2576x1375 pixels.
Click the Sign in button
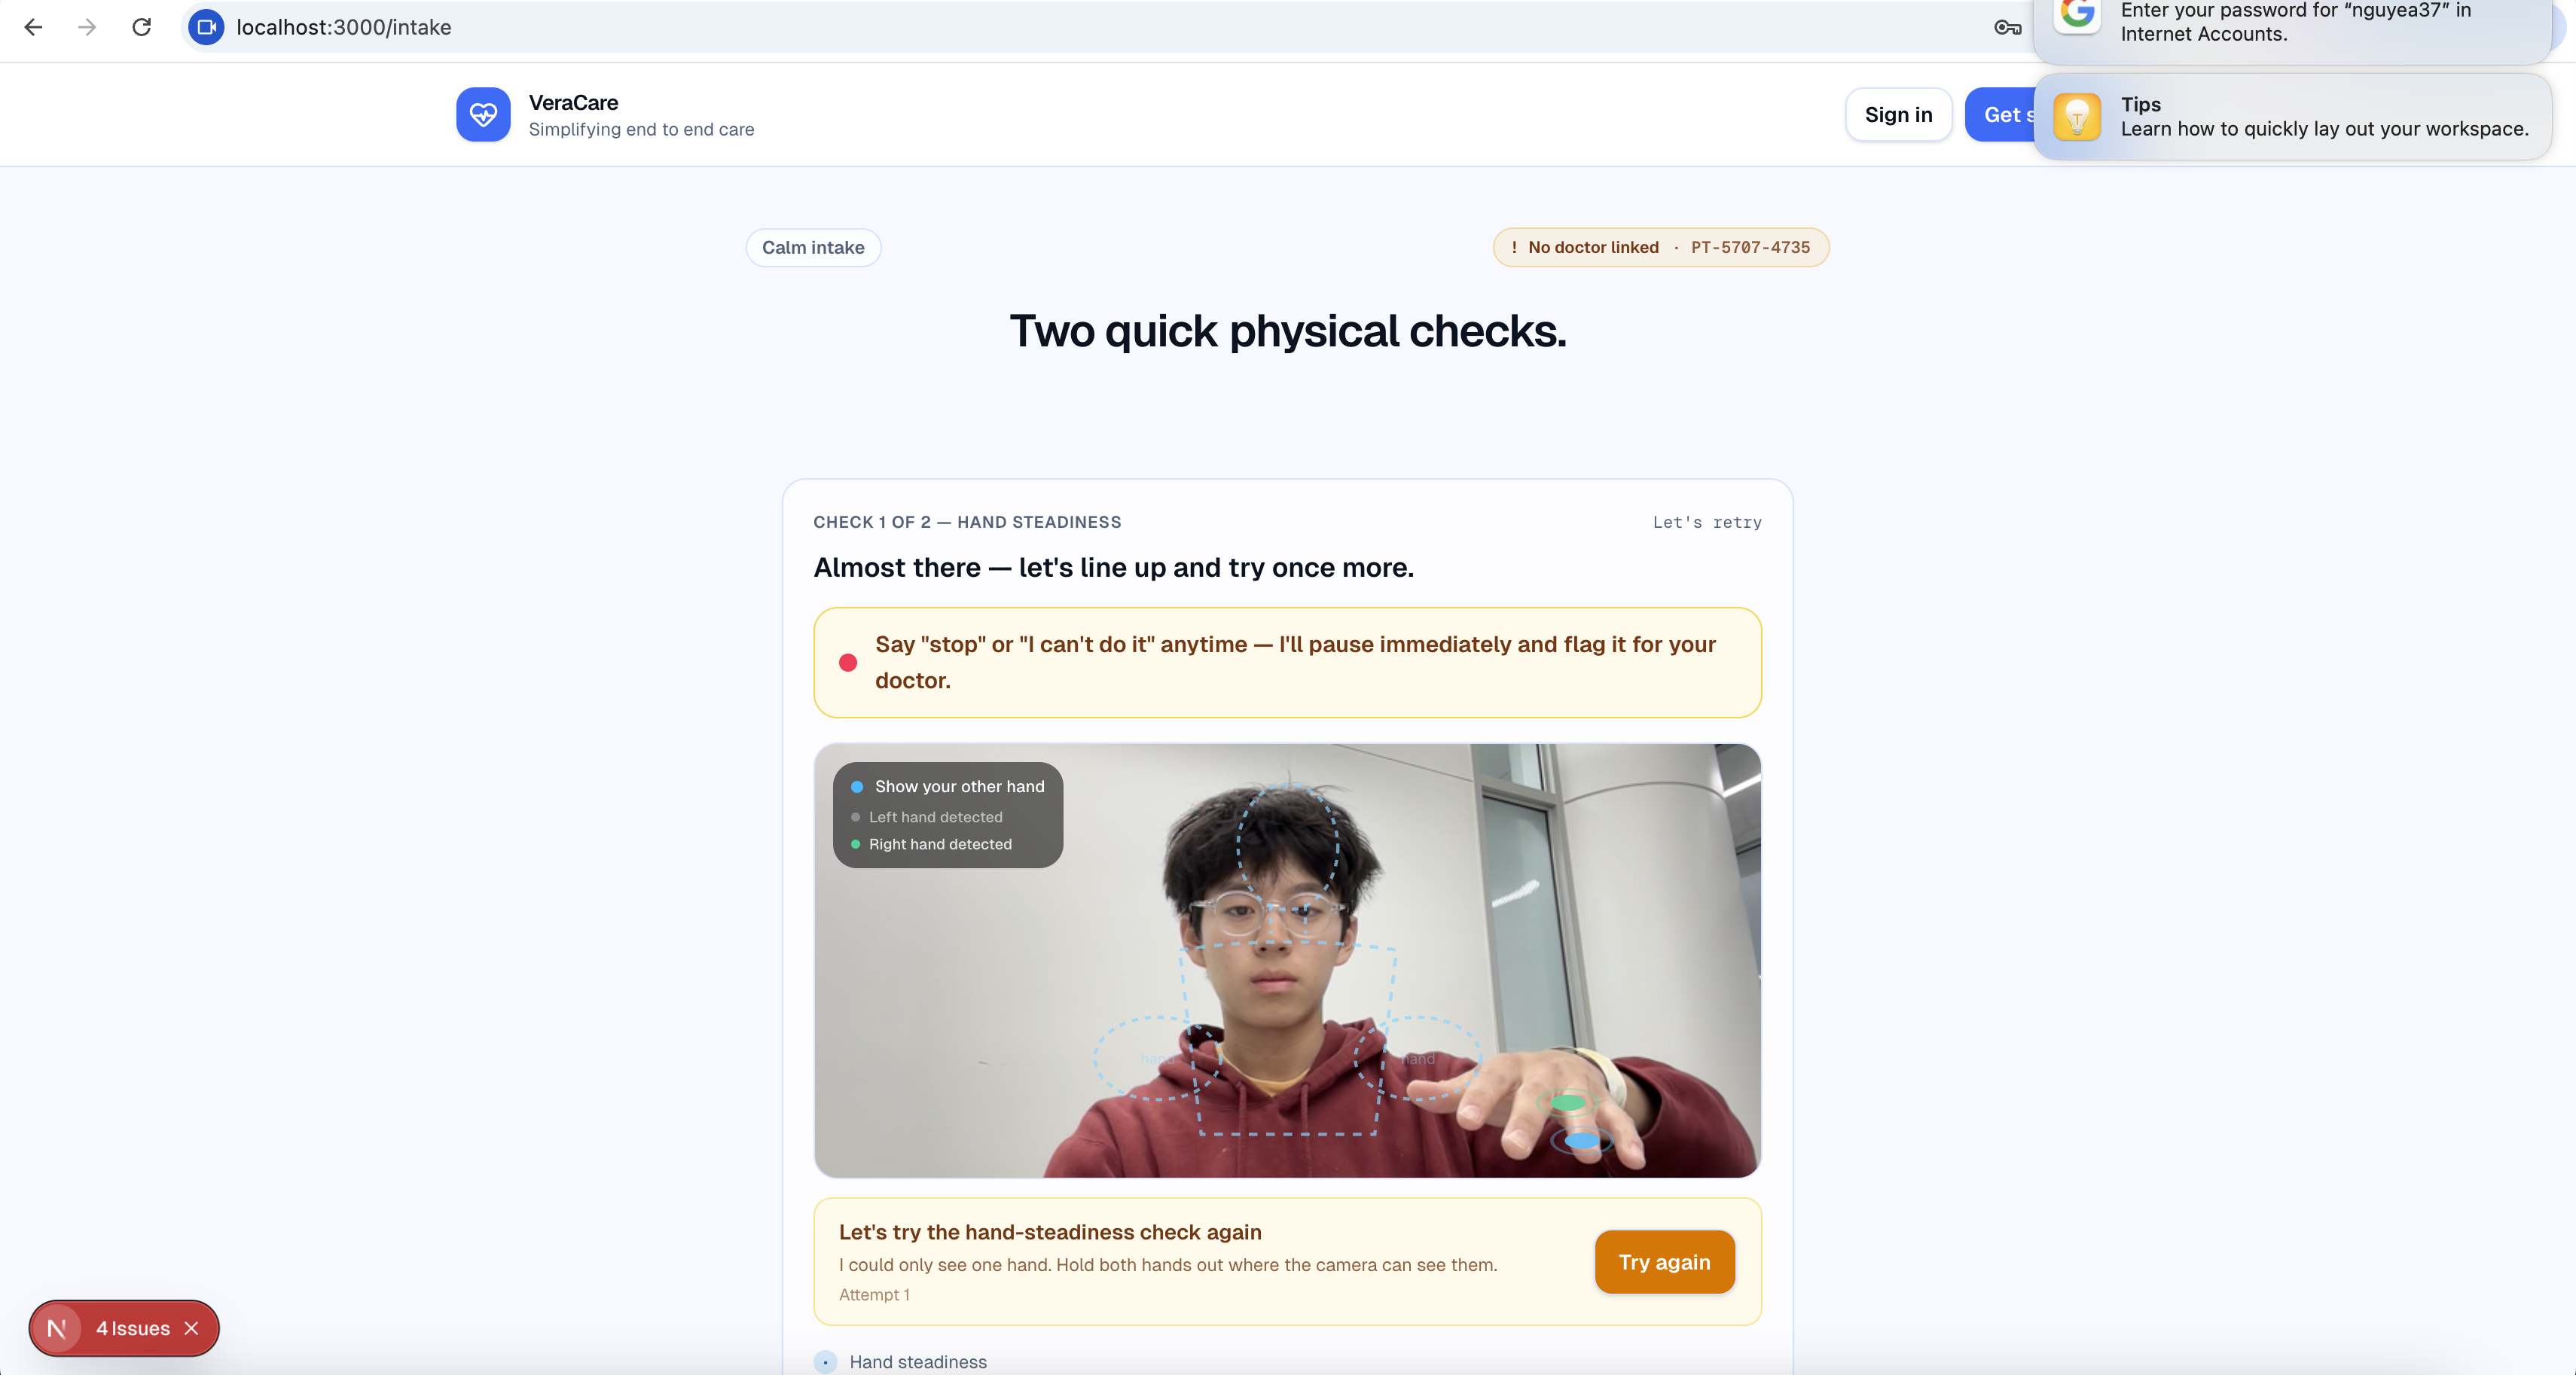[x=1897, y=115]
